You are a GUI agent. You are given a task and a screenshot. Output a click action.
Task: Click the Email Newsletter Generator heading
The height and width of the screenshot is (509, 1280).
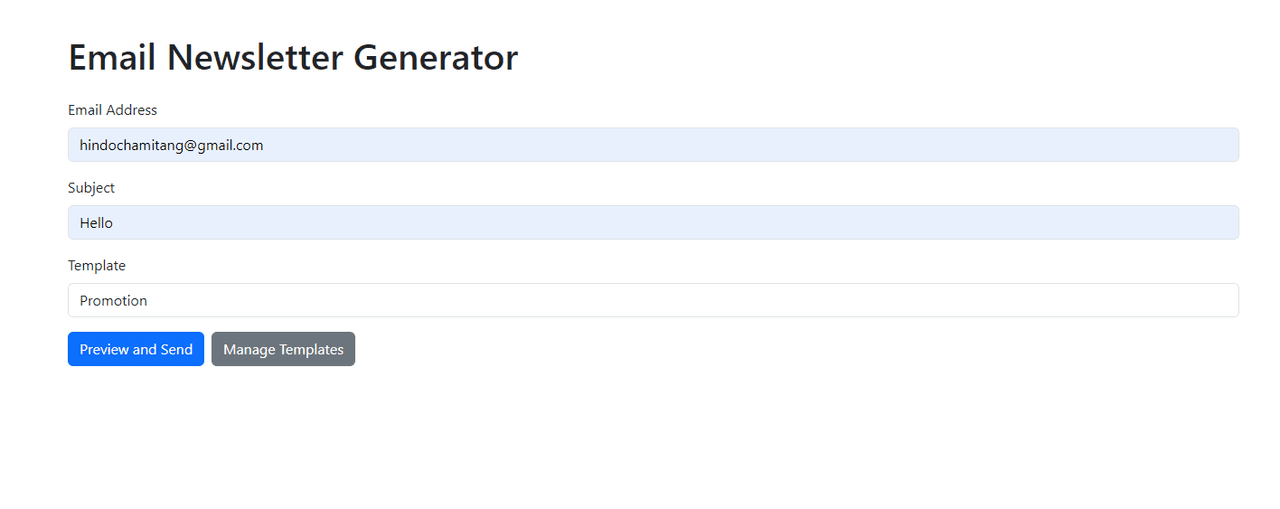click(x=293, y=58)
